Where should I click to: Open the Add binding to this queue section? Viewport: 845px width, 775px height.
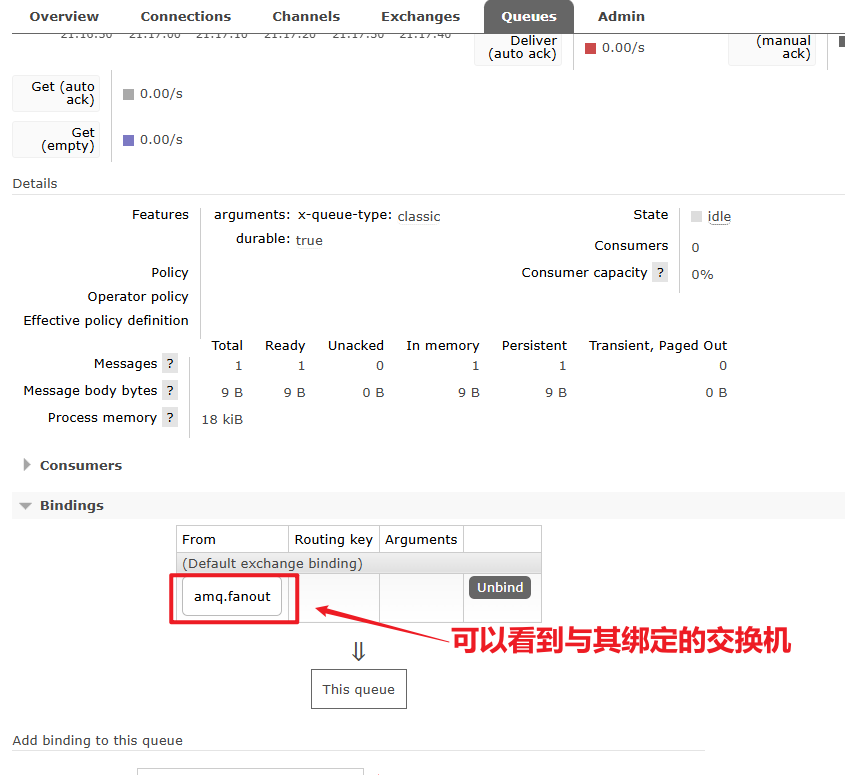point(97,741)
